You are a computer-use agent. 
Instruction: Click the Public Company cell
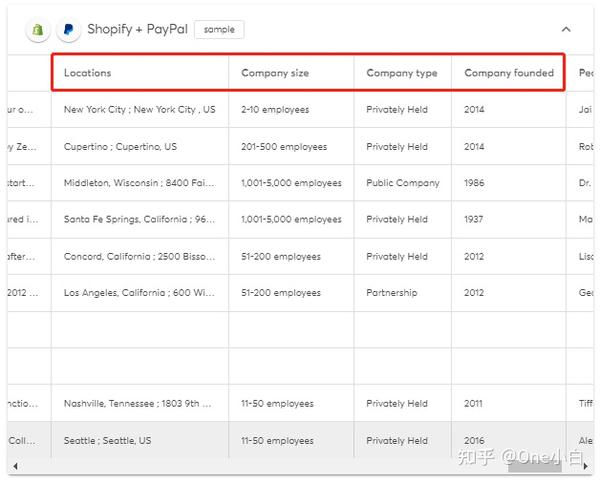403,183
